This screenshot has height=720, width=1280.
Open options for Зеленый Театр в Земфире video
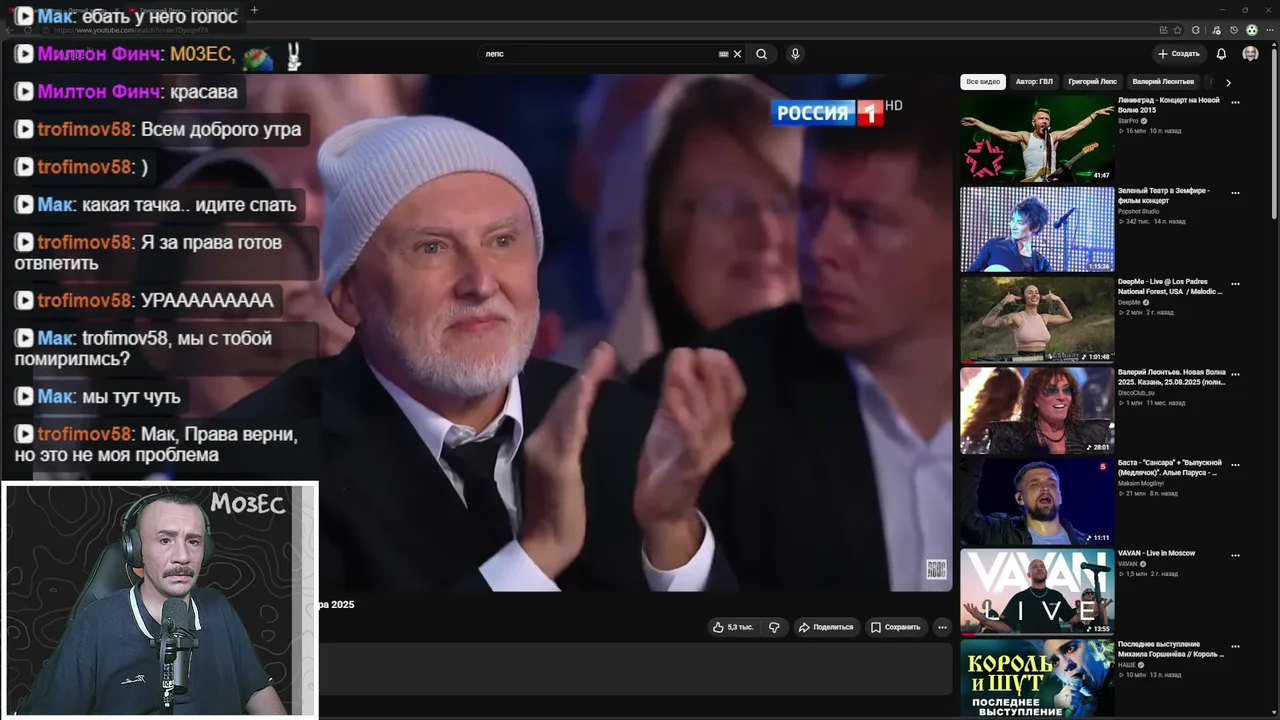coord(1235,193)
